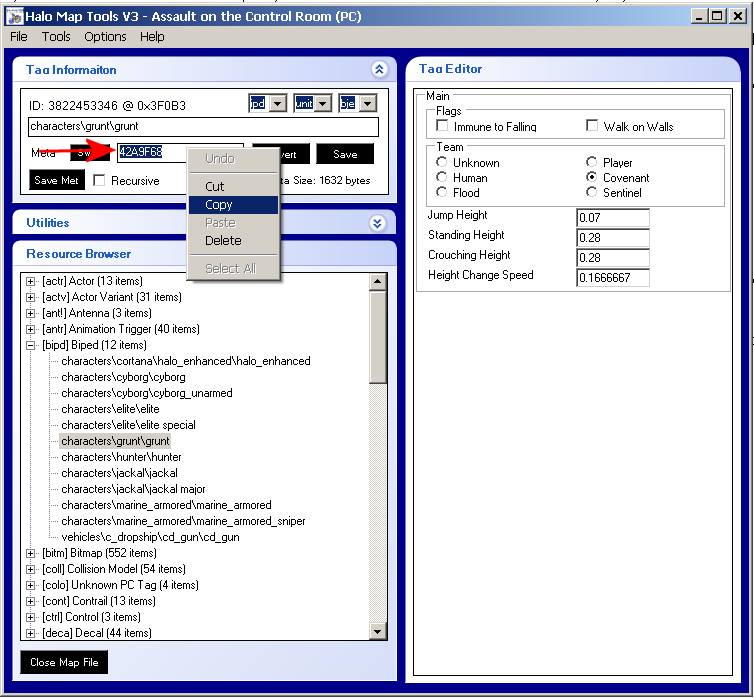Select the Player team radio
Image resolution: width=754 pixels, height=698 pixels.
[x=592, y=162]
